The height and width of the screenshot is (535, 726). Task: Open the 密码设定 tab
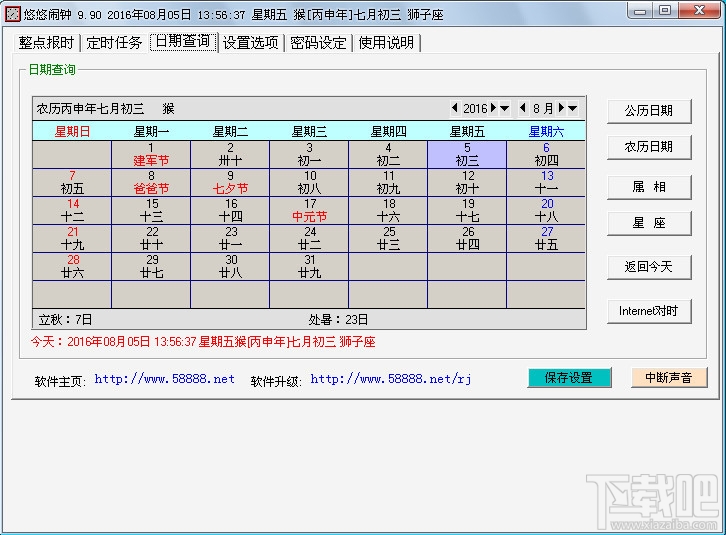click(318, 43)
